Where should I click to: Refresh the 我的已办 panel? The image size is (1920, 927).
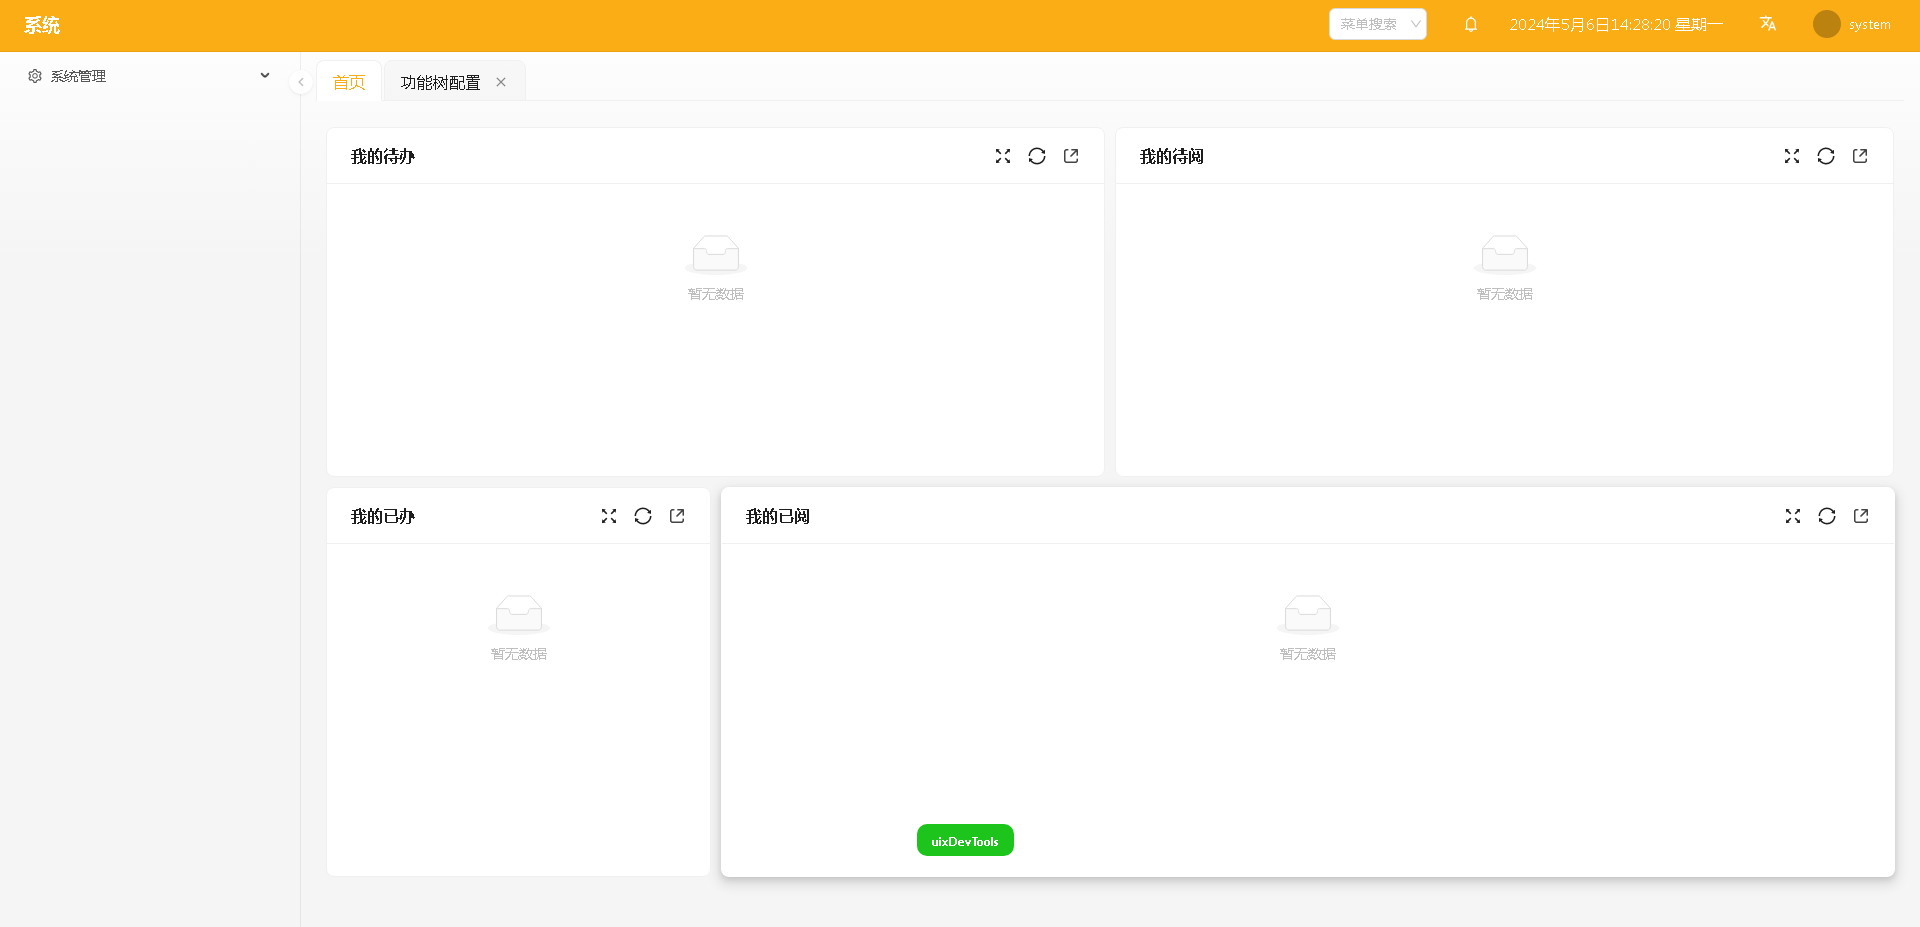(x=643, y=516)
